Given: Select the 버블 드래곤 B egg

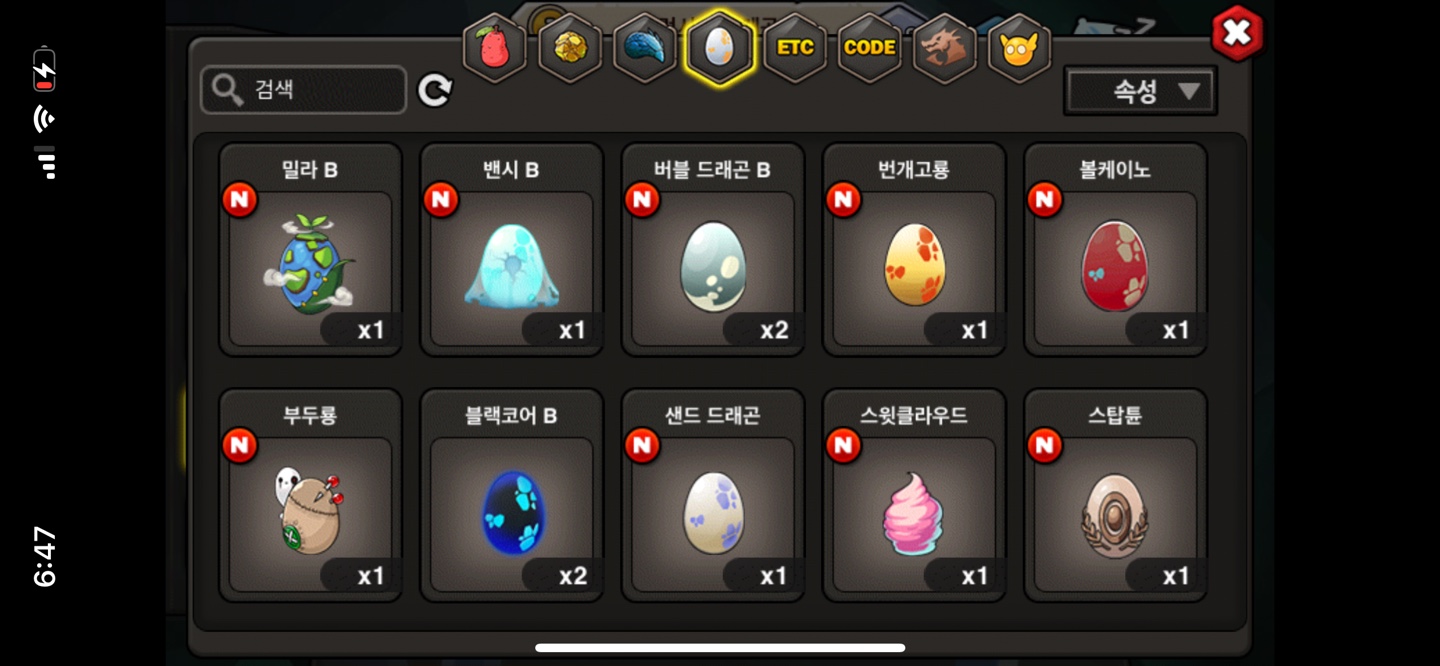Looking at the screenshot, I should click(x=713, y=250).
